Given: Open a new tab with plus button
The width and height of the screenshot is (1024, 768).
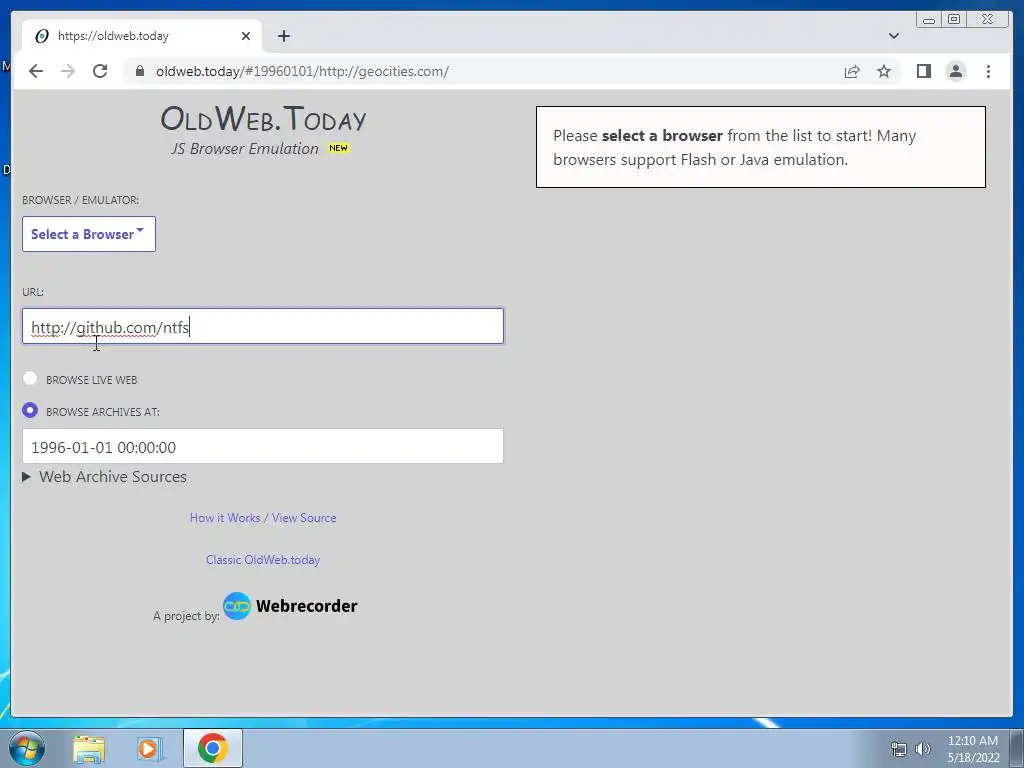Looking at the screenshot, I should coord(283,36).
